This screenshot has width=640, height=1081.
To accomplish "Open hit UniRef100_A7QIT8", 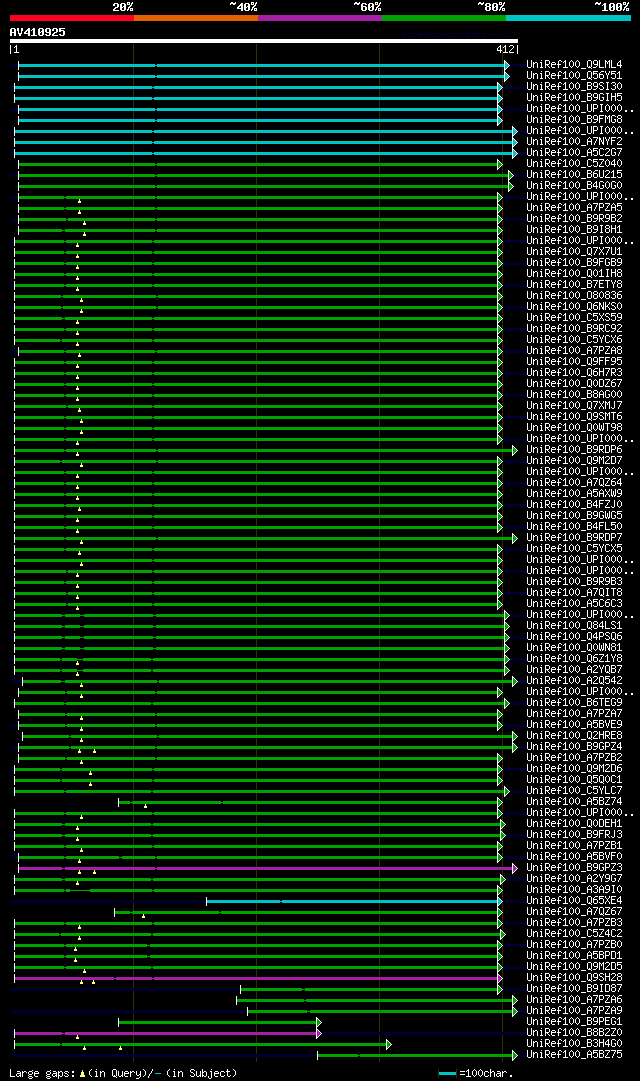I will click(x=574, y=592).
